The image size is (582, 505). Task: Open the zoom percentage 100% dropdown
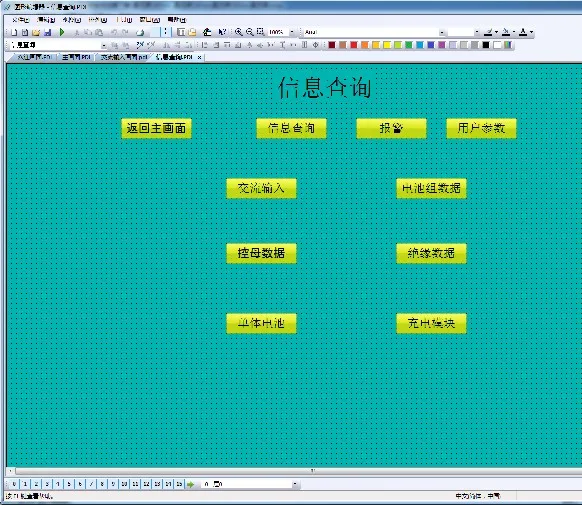point(292,32)
